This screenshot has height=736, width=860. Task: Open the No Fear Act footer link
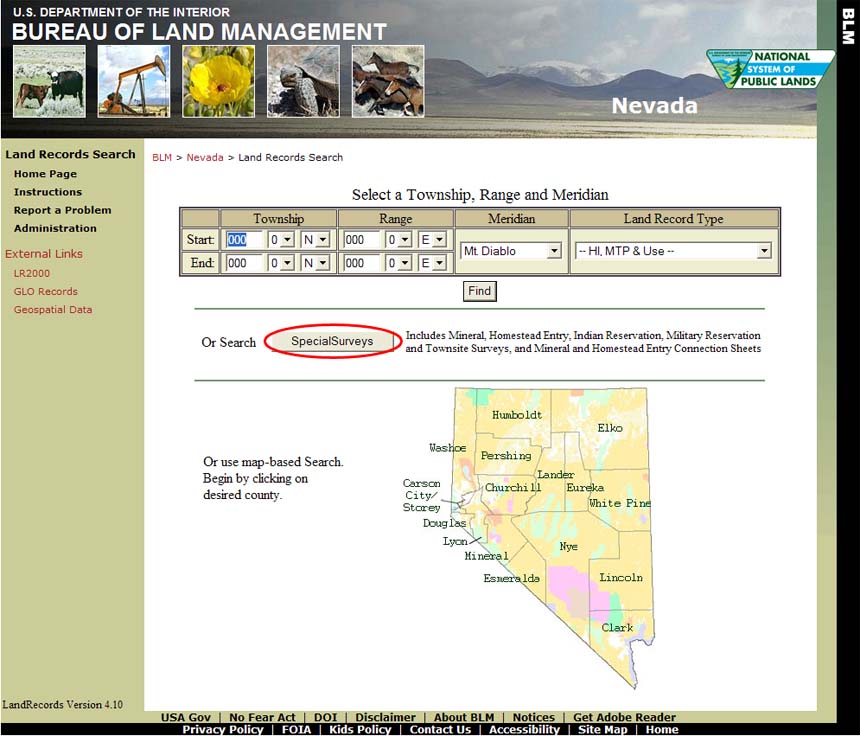coord(262,717)
